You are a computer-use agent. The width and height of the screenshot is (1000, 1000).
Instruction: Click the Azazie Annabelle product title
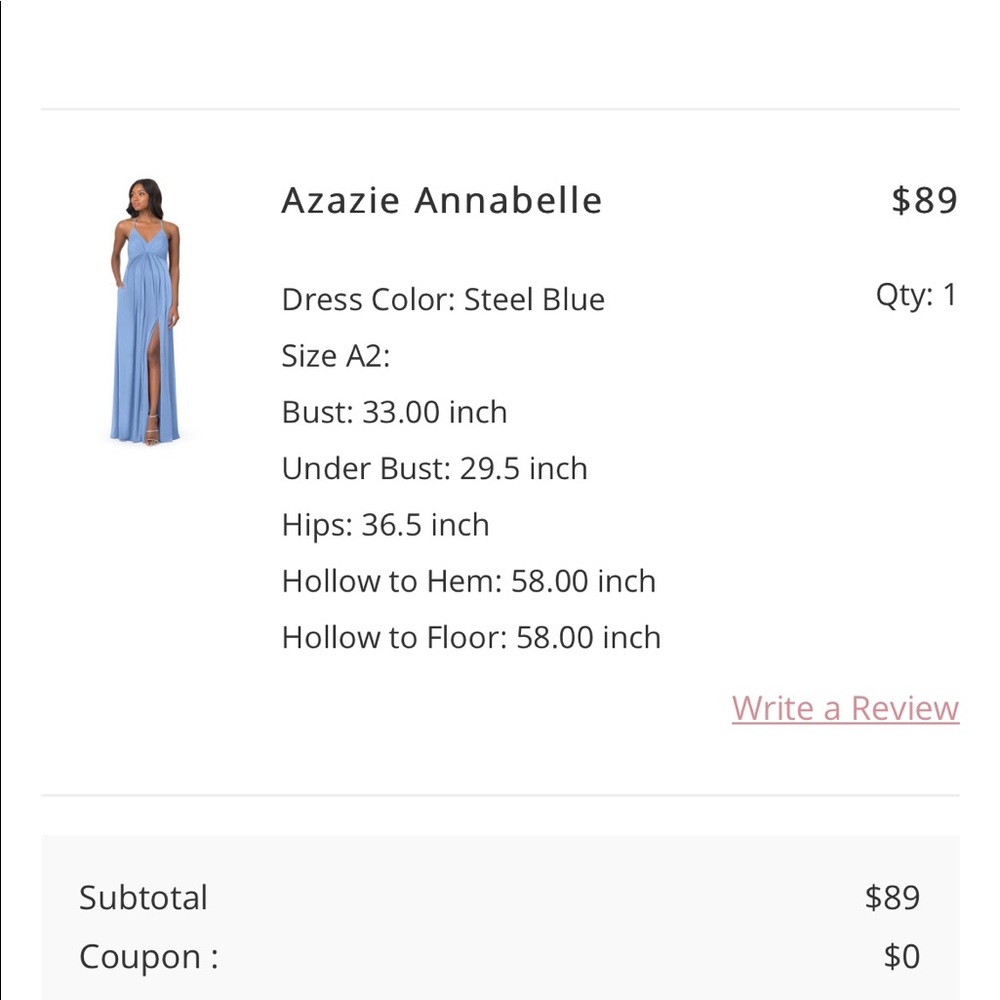pyautogui.click(x=442, y=200)
